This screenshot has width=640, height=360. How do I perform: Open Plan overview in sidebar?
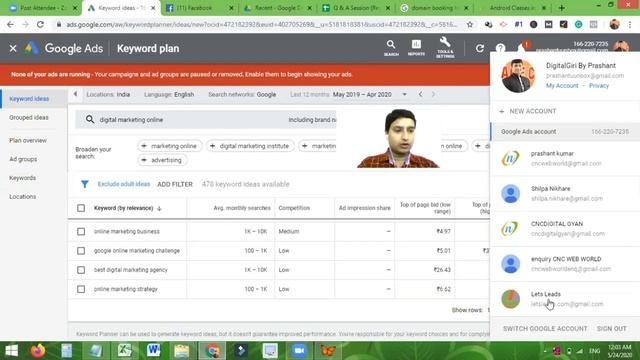[28, 140]
